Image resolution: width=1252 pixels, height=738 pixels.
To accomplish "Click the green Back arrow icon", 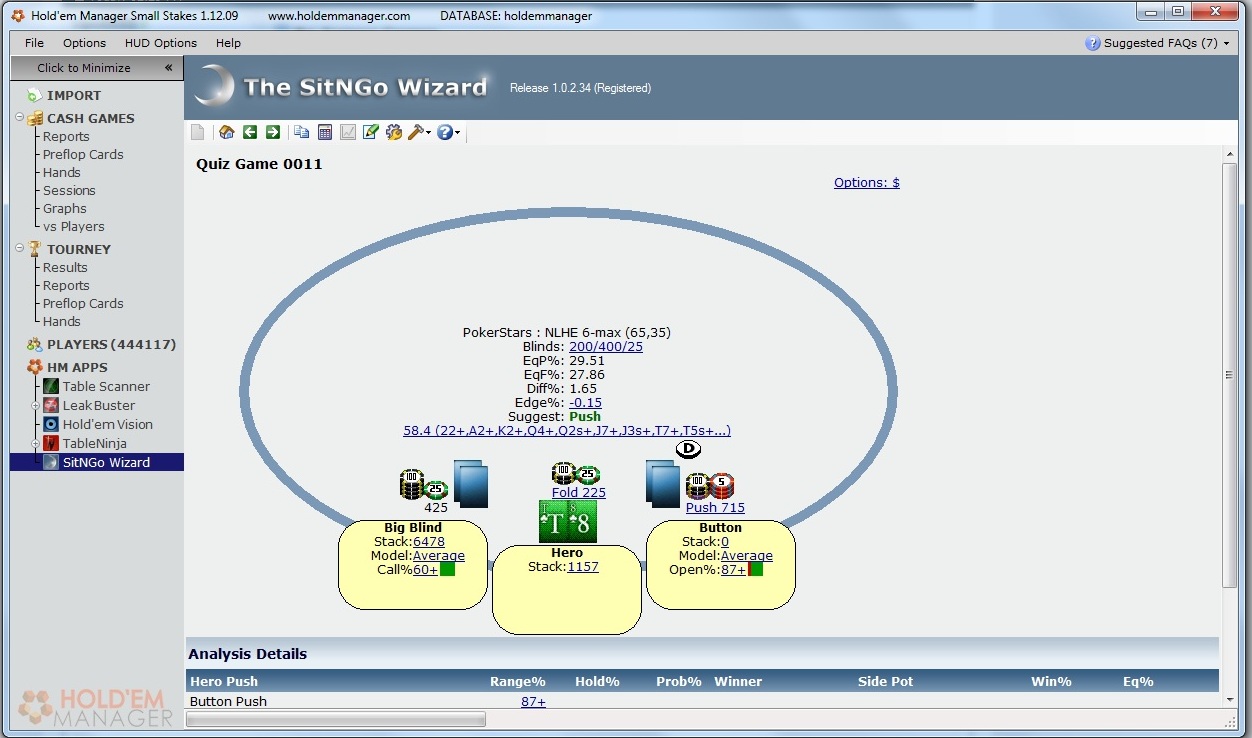I will [250, 132].
